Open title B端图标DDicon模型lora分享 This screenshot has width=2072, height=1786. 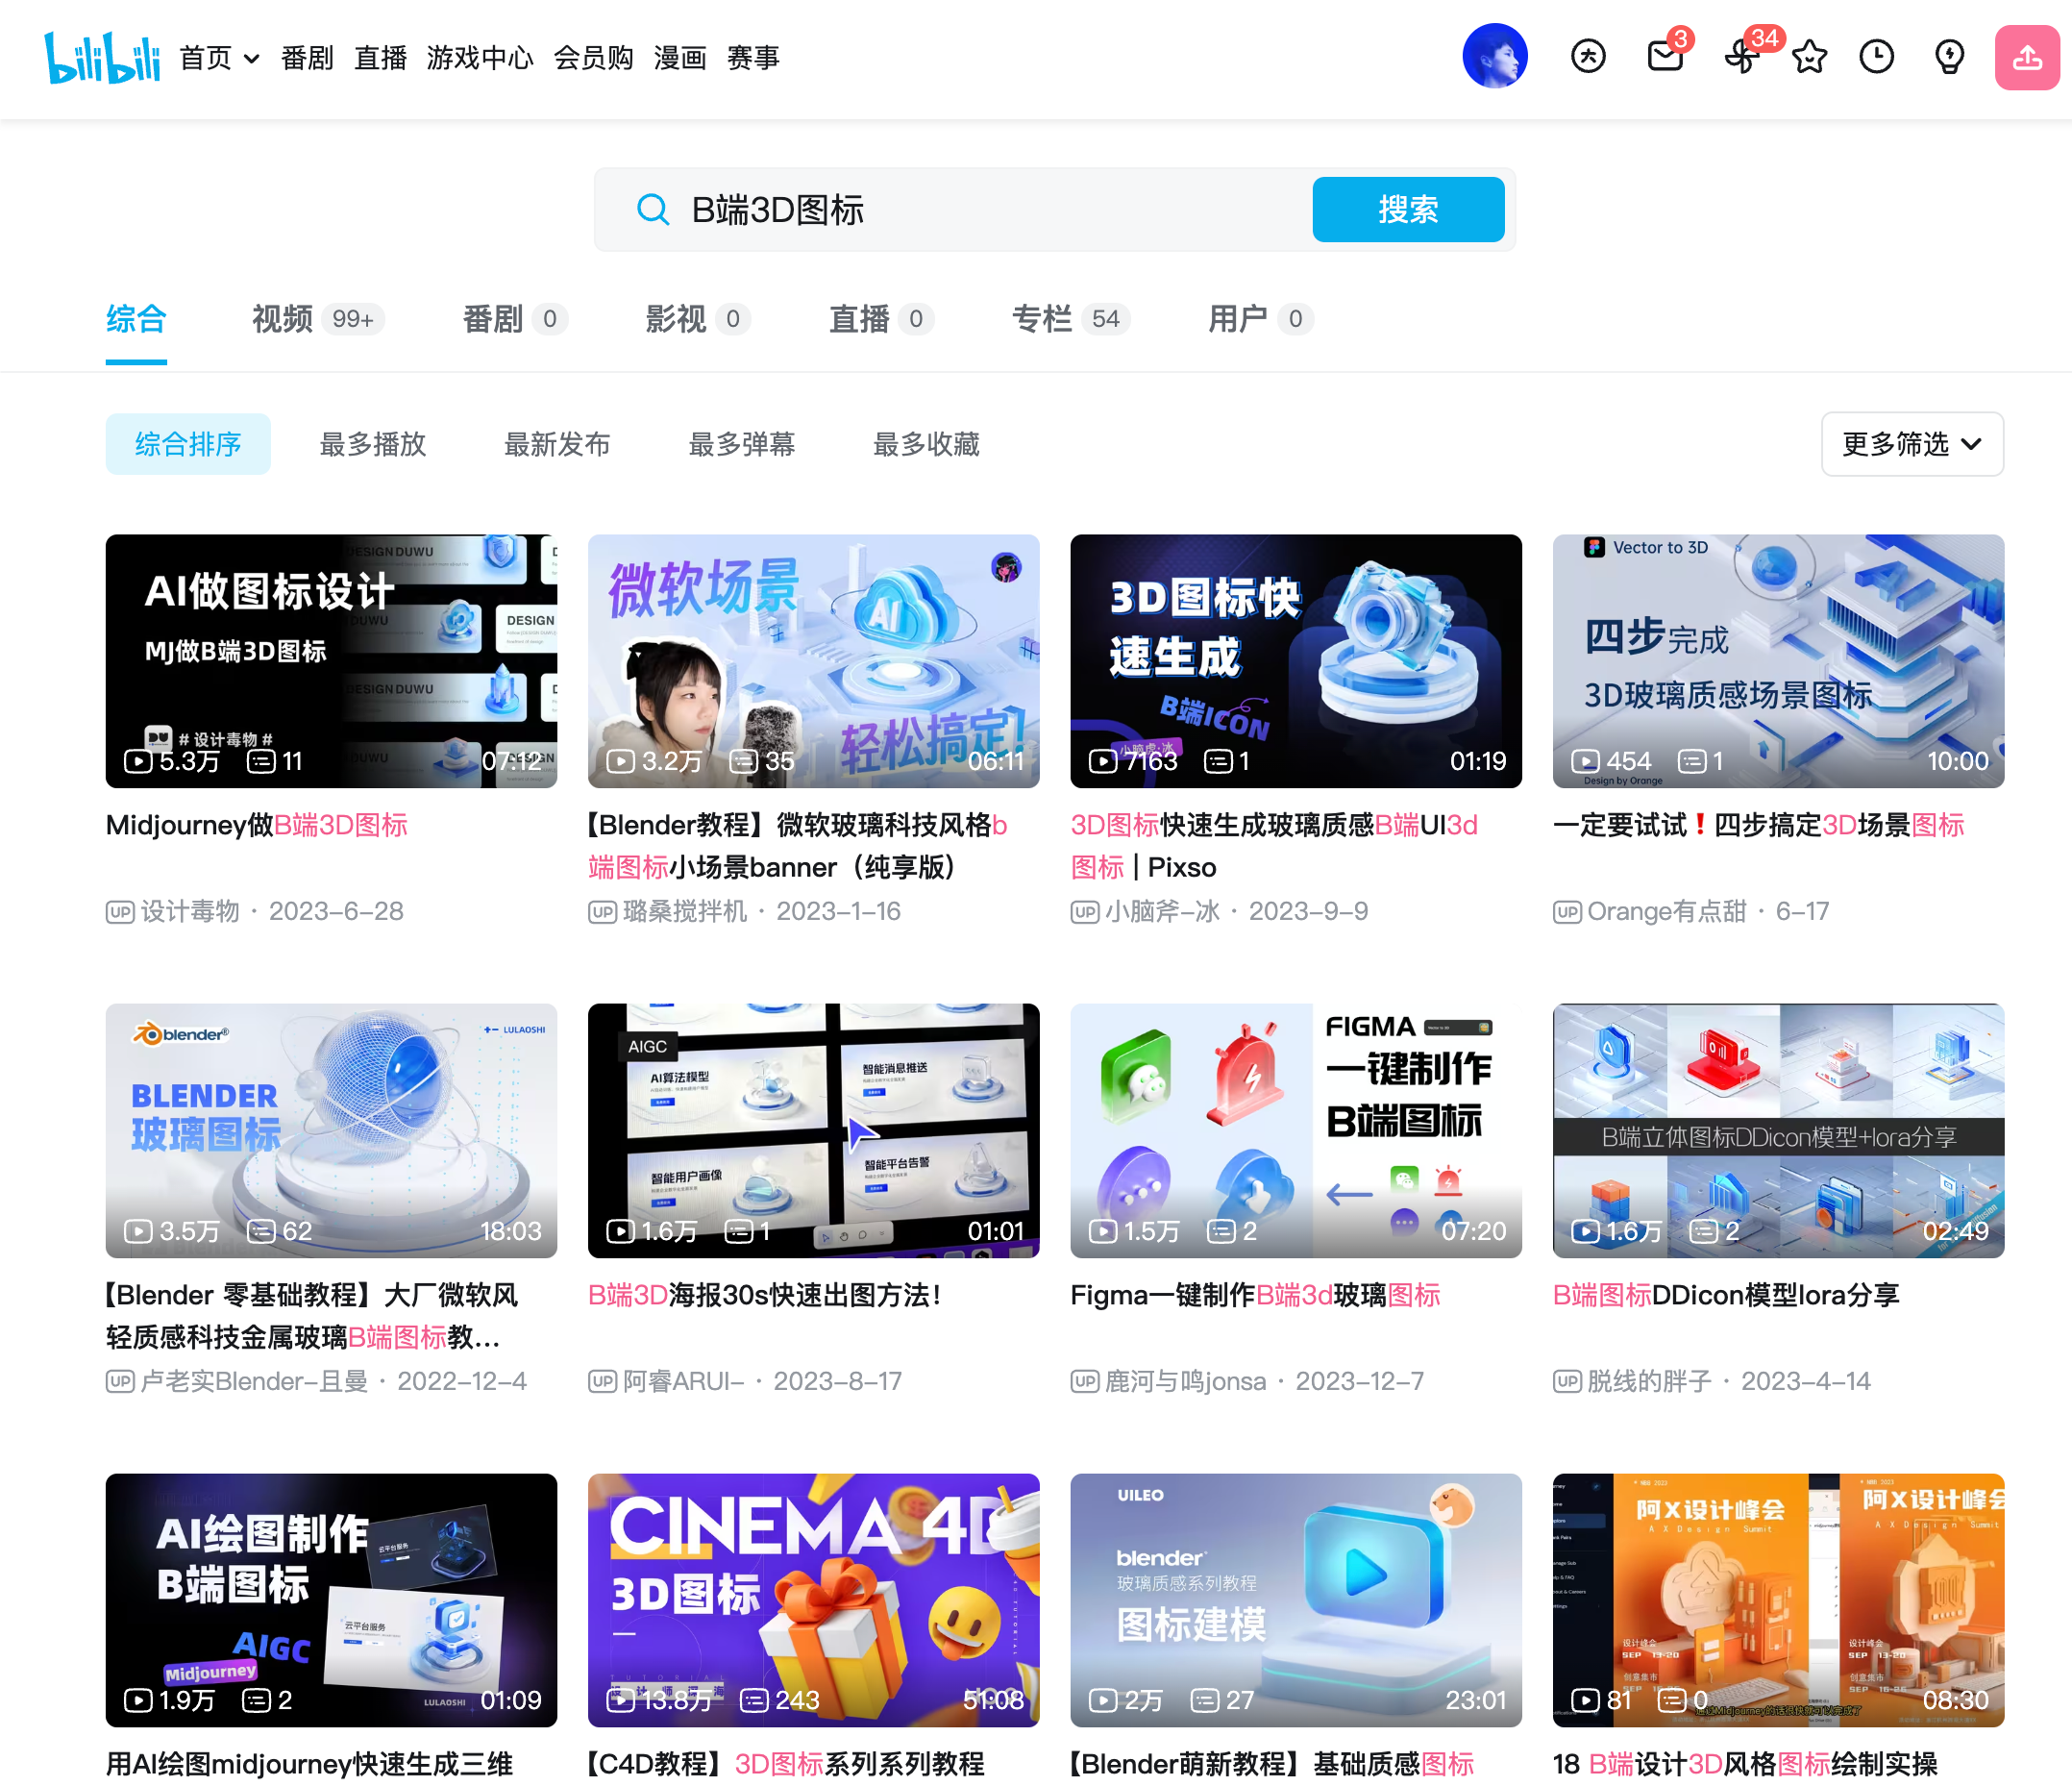[x=1726, y=1295]
